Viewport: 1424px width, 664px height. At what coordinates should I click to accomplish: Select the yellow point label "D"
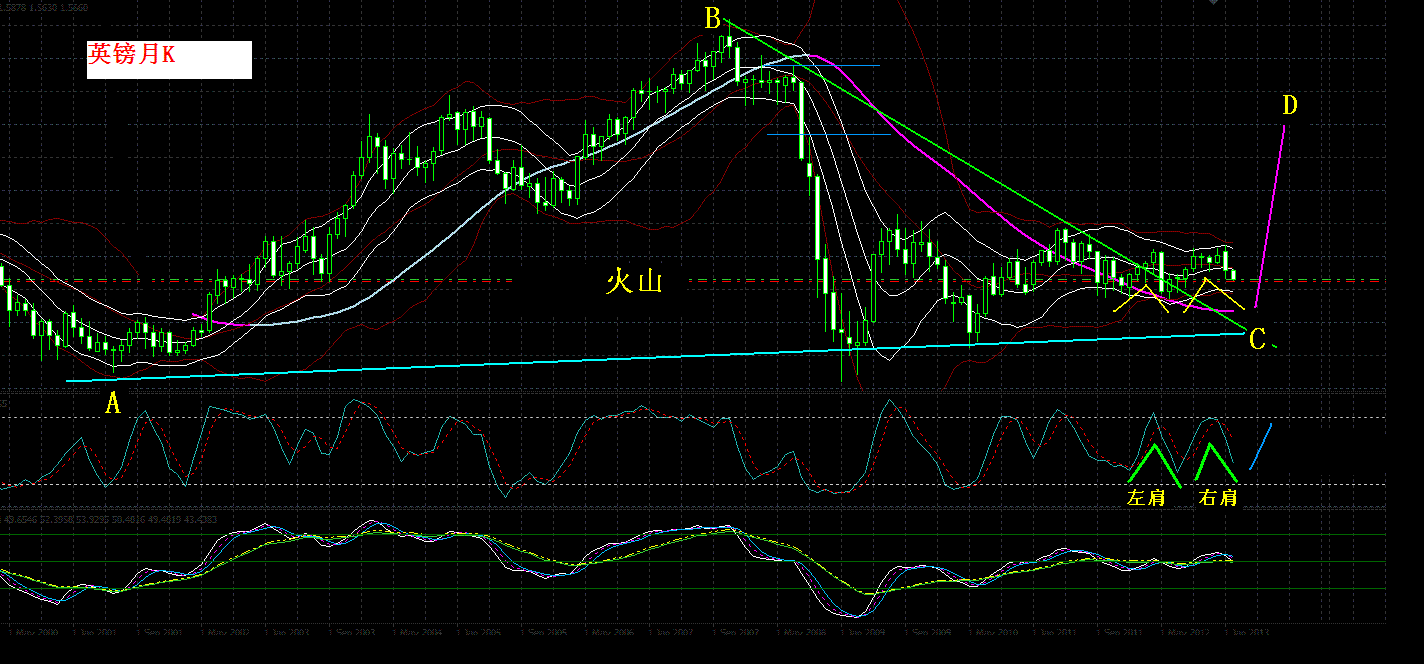(x=1290, y=105)
